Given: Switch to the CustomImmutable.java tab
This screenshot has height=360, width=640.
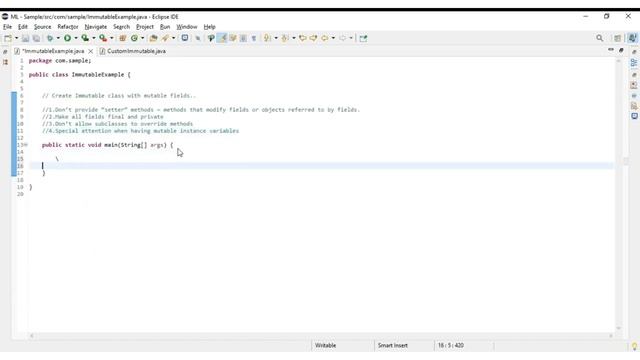Looking at the screenshot, I should (133, 51).
